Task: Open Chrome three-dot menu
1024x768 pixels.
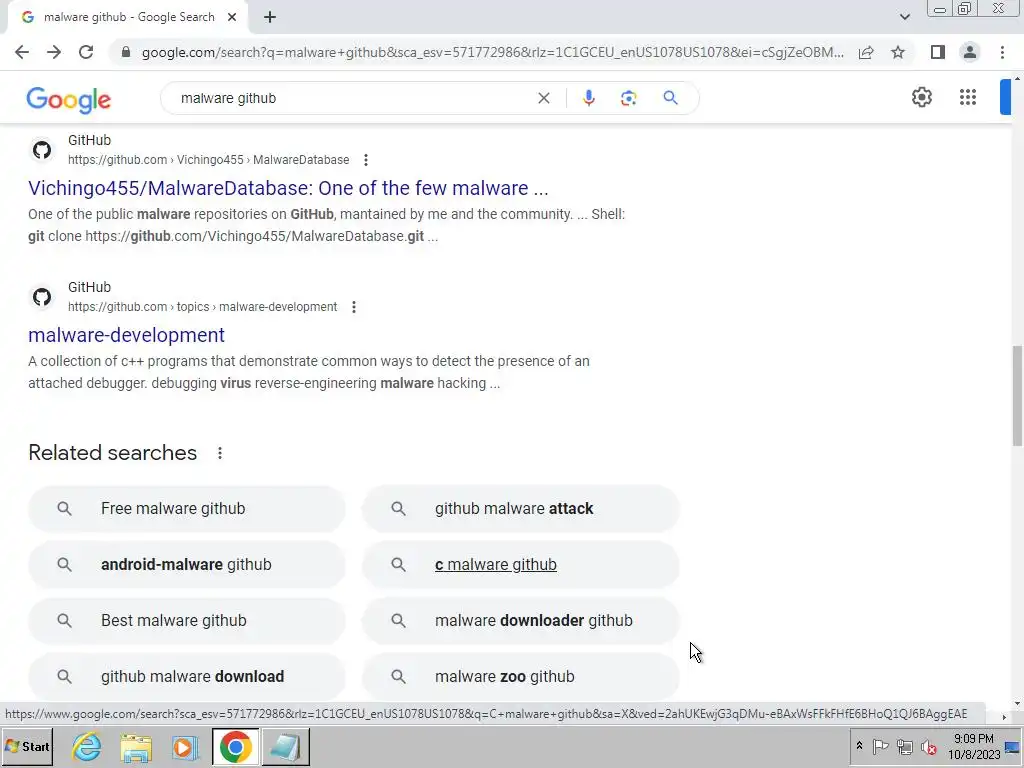Action: pyautogui.click(x=1002, y=52)
